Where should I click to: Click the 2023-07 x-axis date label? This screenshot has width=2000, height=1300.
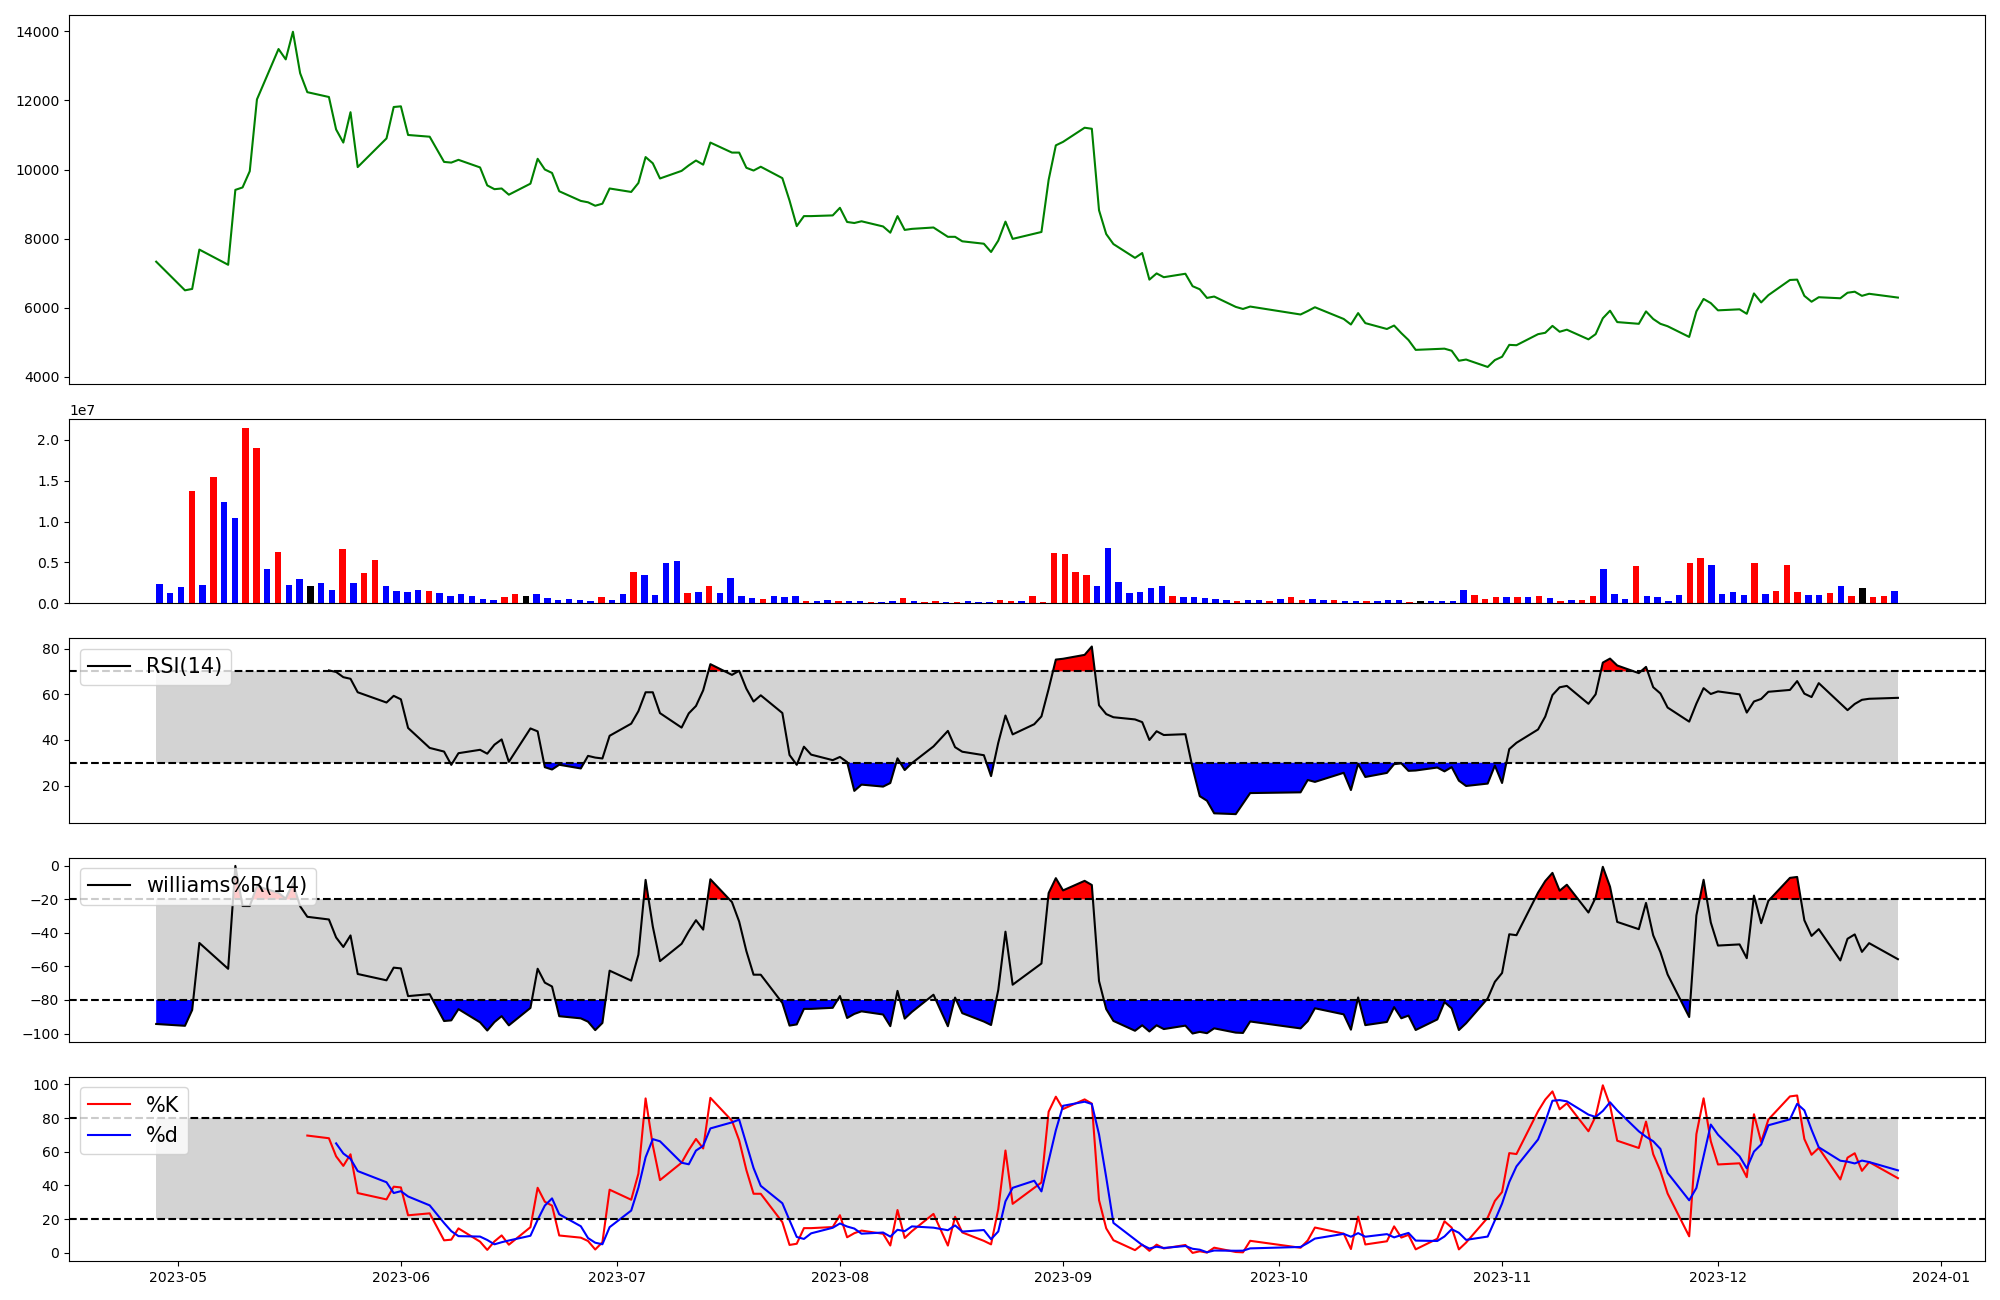pyautogui.click(x=617, y=1277)
